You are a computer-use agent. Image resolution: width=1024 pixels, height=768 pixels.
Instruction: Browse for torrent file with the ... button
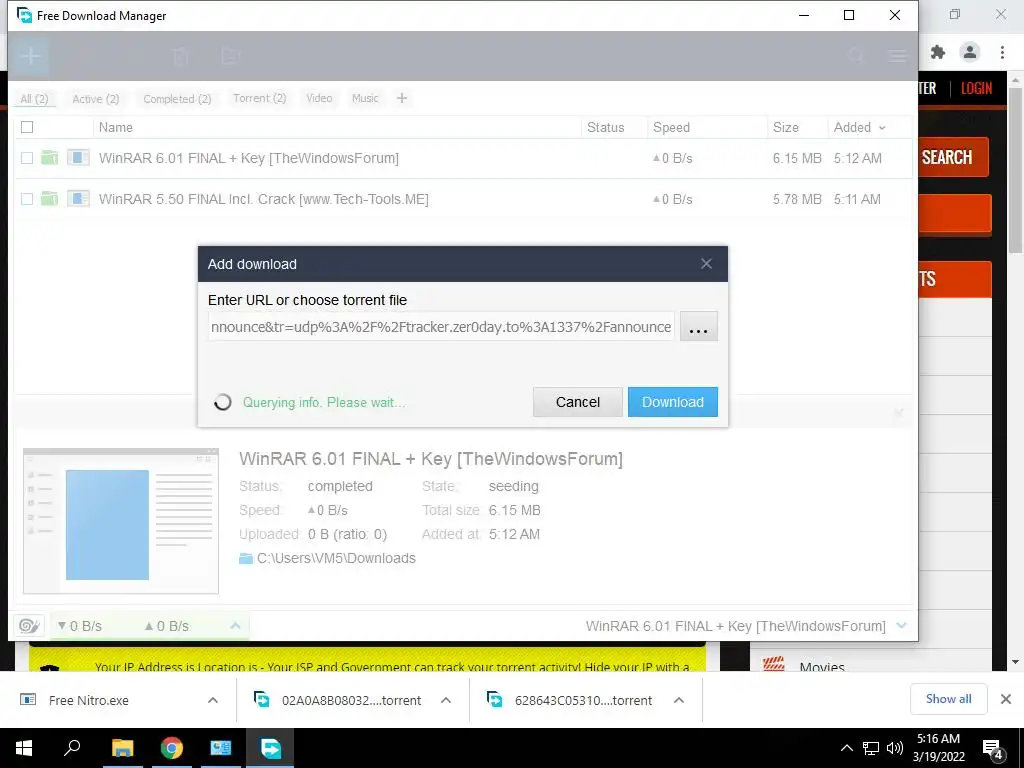699,327
